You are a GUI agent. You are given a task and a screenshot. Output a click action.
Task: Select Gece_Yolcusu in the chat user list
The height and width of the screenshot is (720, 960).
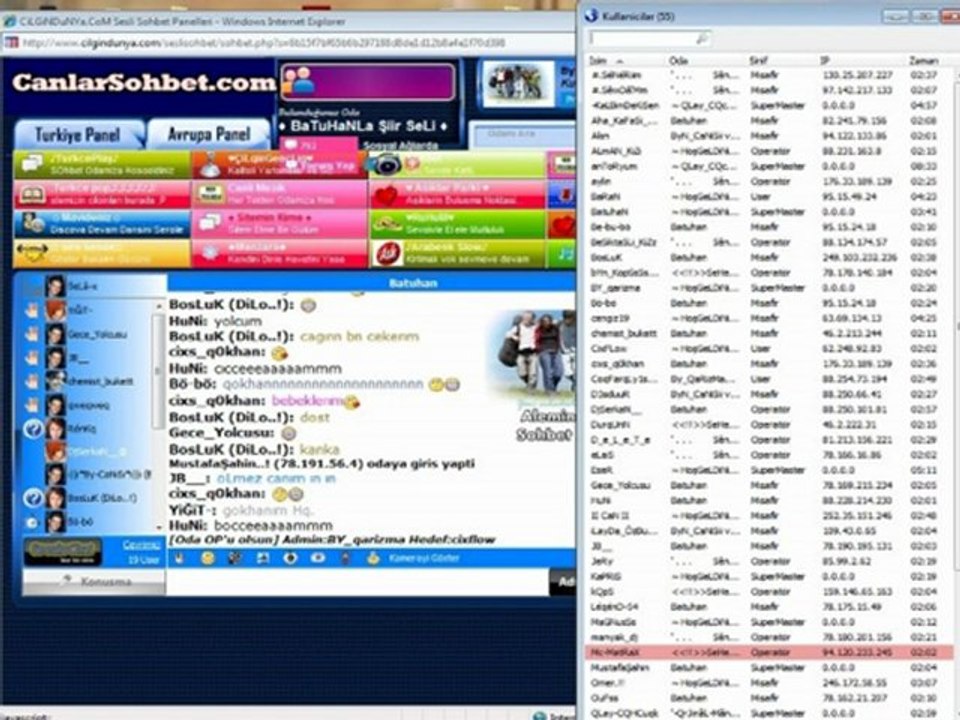click(97, 334)
